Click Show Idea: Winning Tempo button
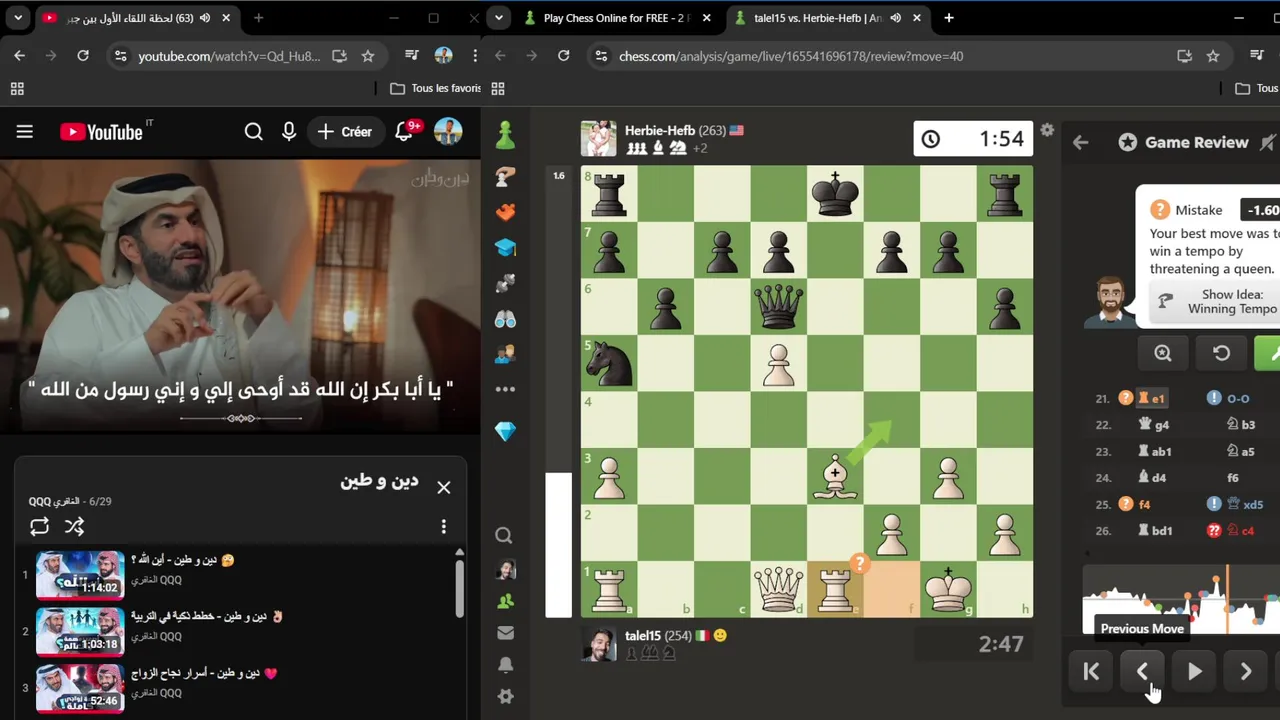This screenshot has height=720, width=1280. tap(1214, 301)
